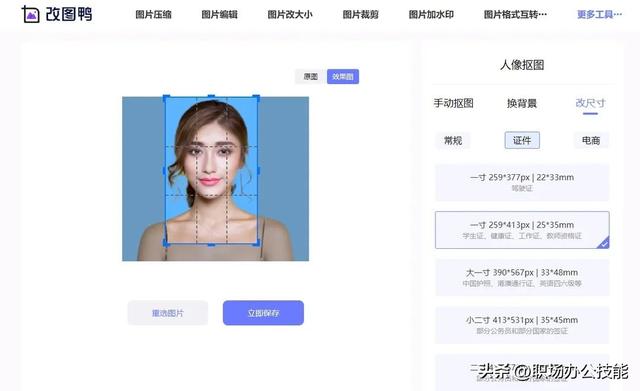Click the selected checkmark on 25*35mm option
The image size is (640, 391).
(x=603, y=243)
